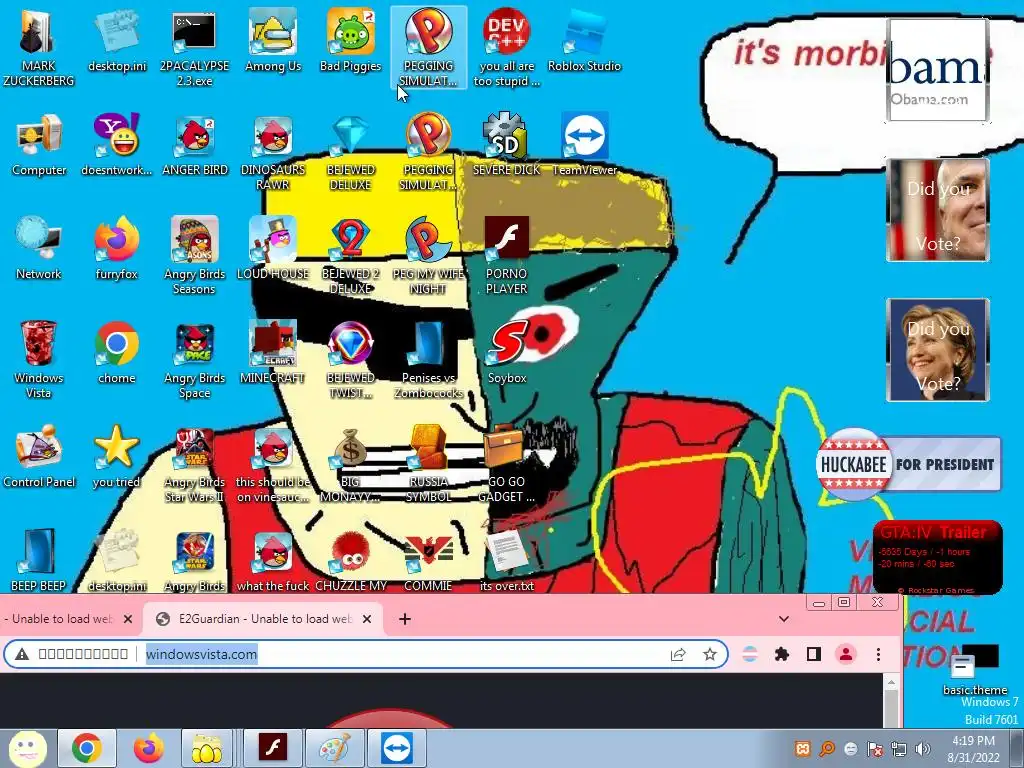
Task: Expand the Chrome tab search dropdown
Action: (x=784, y=619)
